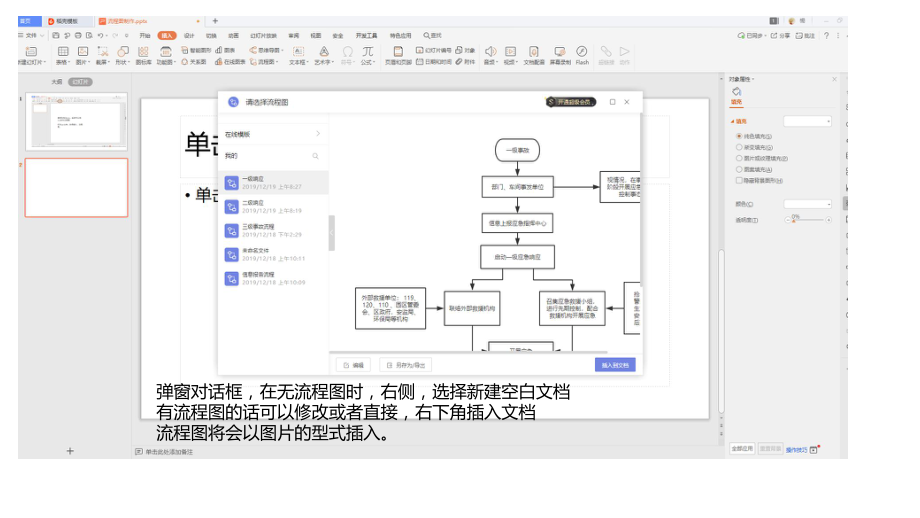Click the save icon in quick toolbar
920x518 pixels.
point(56,36)
